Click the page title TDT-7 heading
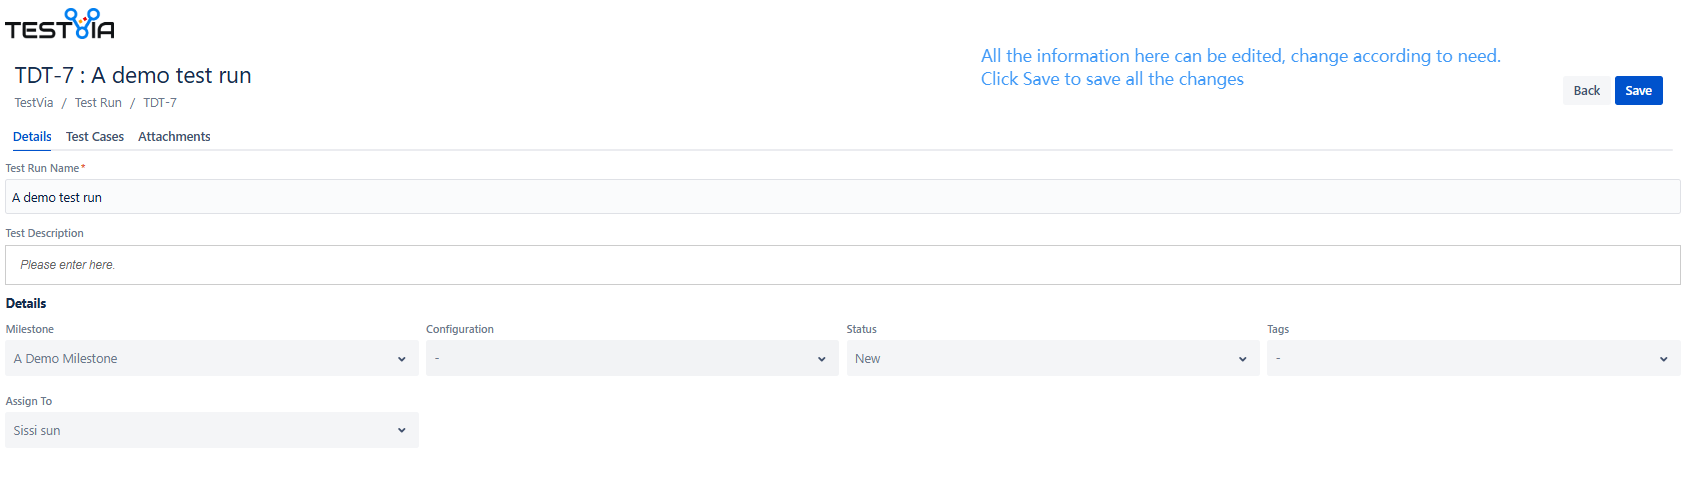This screenshot has height=500, width=1683. click(133, 76)
